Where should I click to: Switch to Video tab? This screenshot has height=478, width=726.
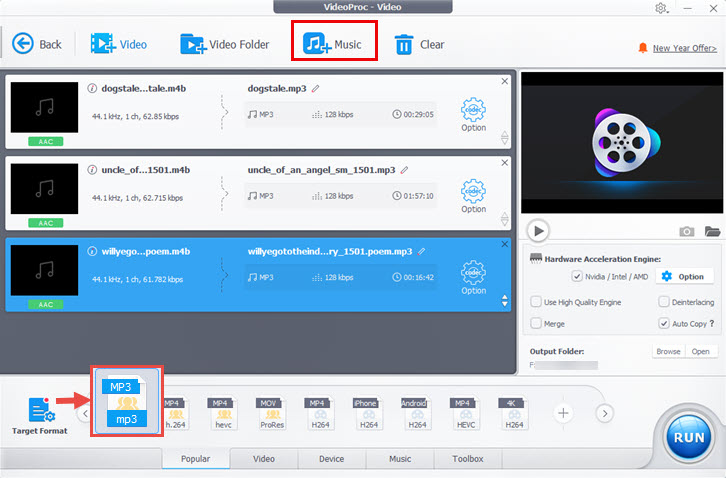pos(263,459)
